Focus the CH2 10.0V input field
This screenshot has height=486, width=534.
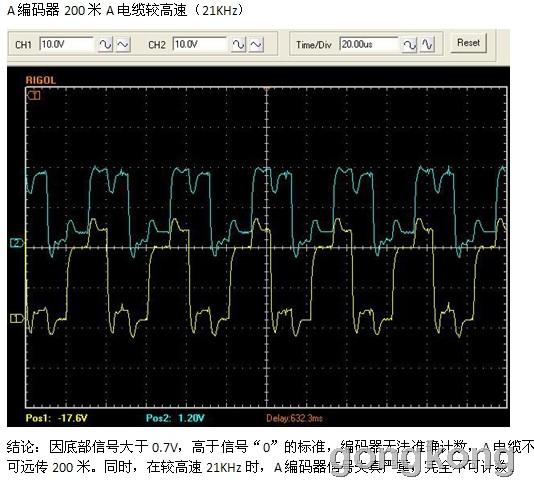pos(200,44)
